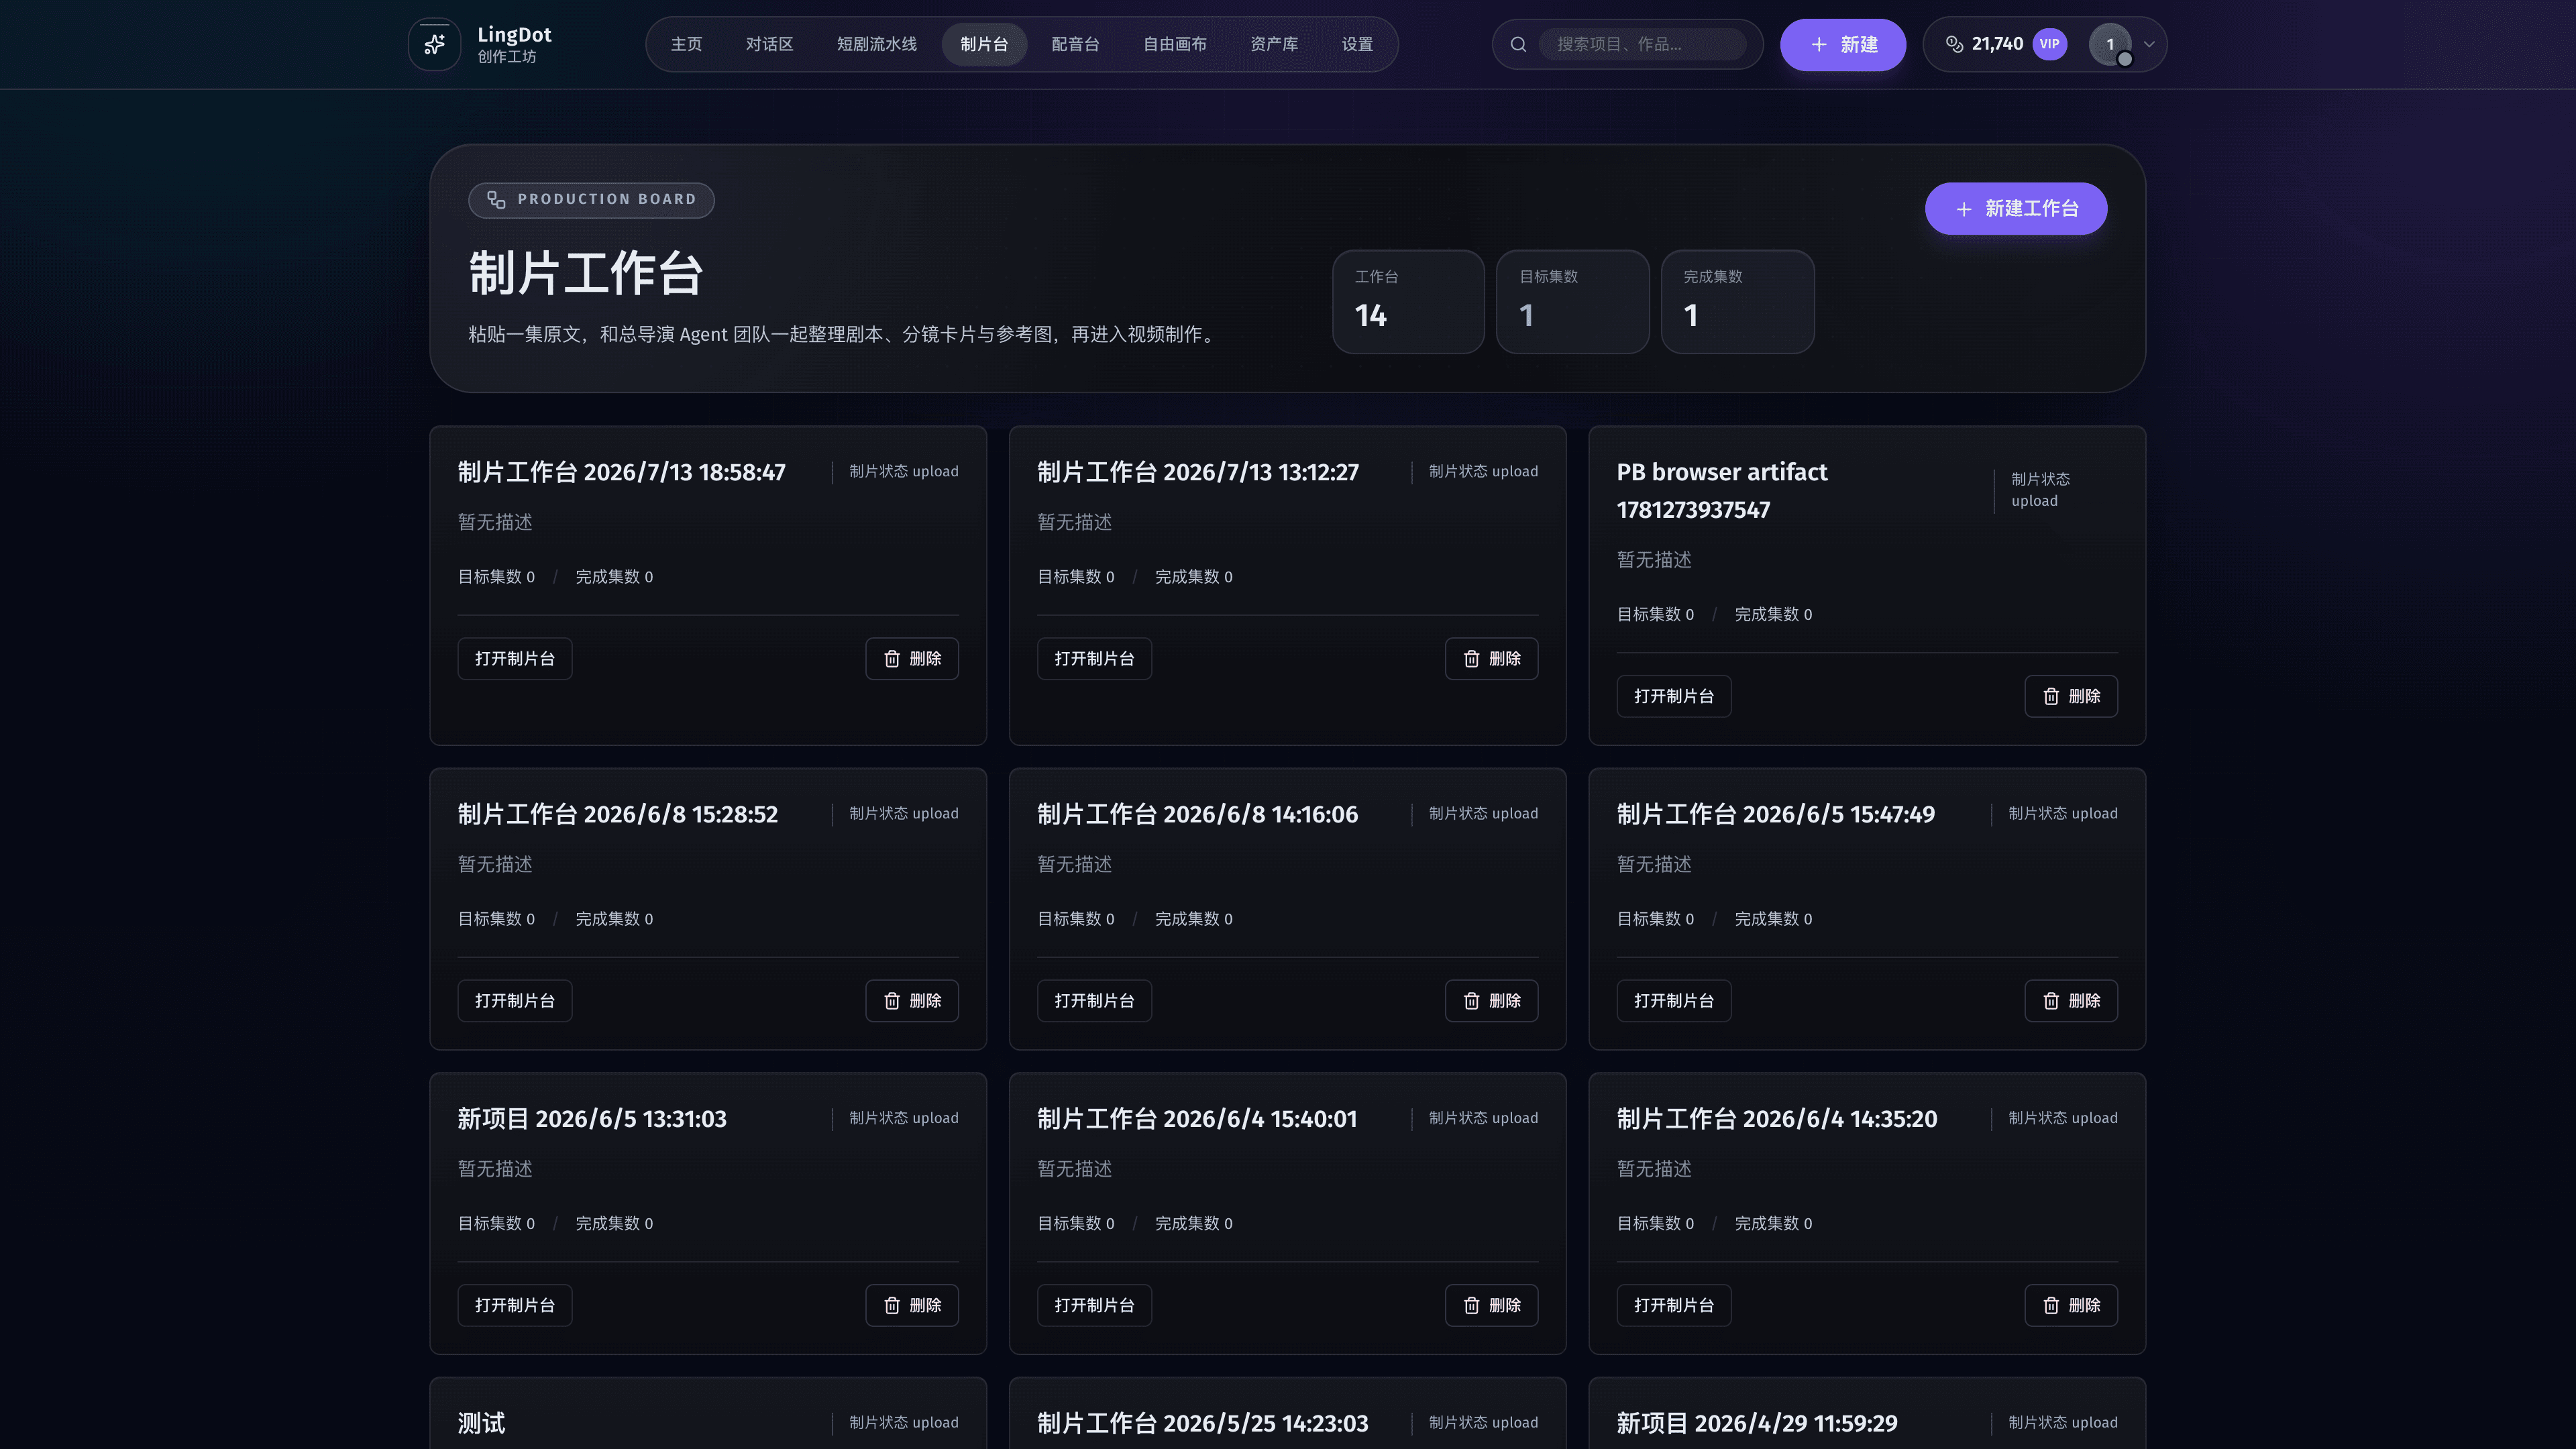Click trash icon on 2026/6/4 15:40:01 card
This screenshot has width=2576, height=1449.
coord(1471,1306)
